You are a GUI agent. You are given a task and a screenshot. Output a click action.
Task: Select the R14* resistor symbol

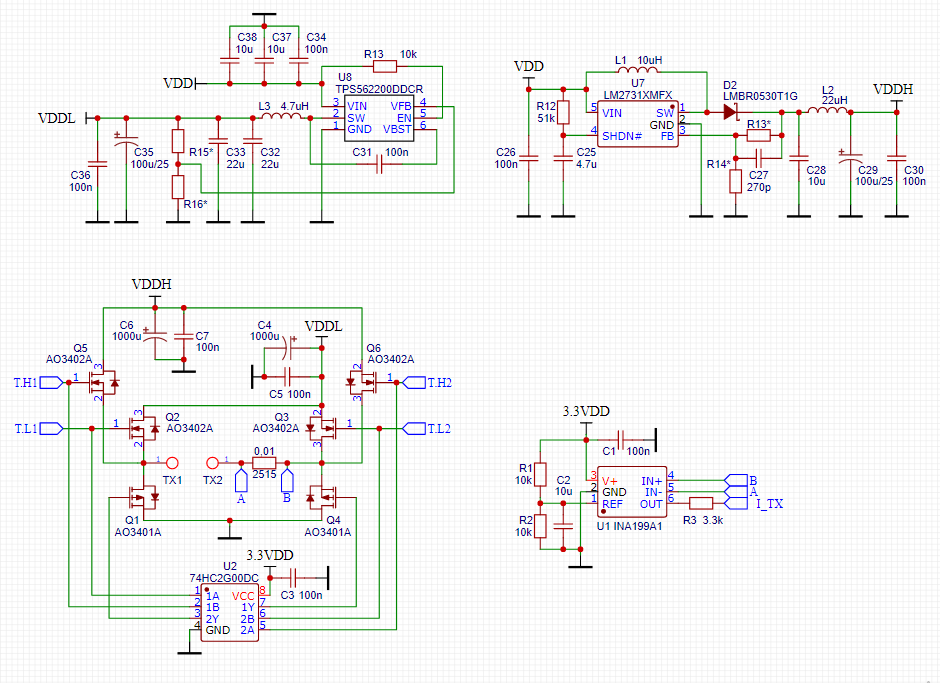[x=736, y=181]
